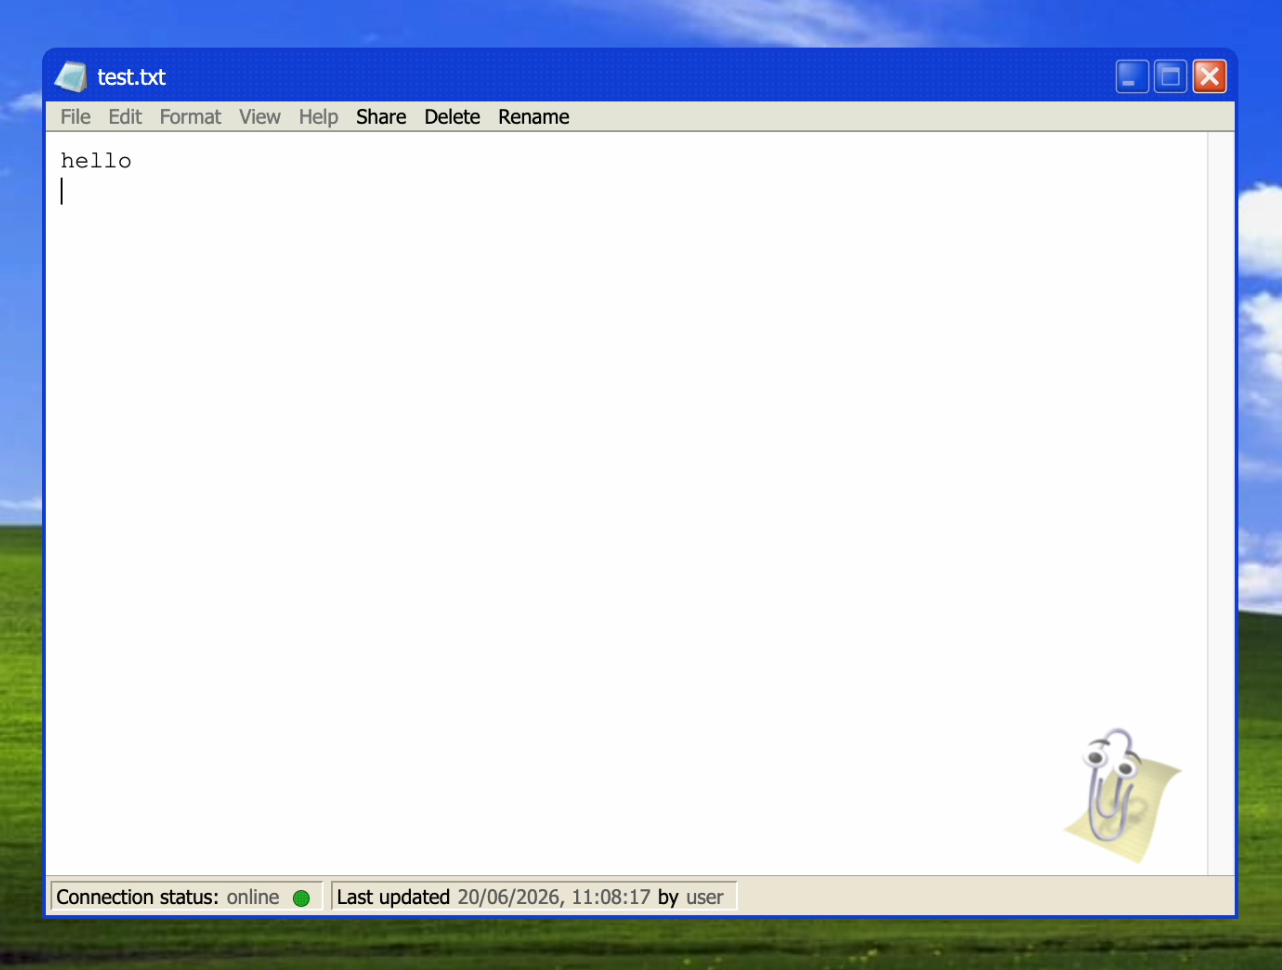Screen dimensions: 1282x970
Task: Click Share in the menu bar
Action: click(381, 117)
